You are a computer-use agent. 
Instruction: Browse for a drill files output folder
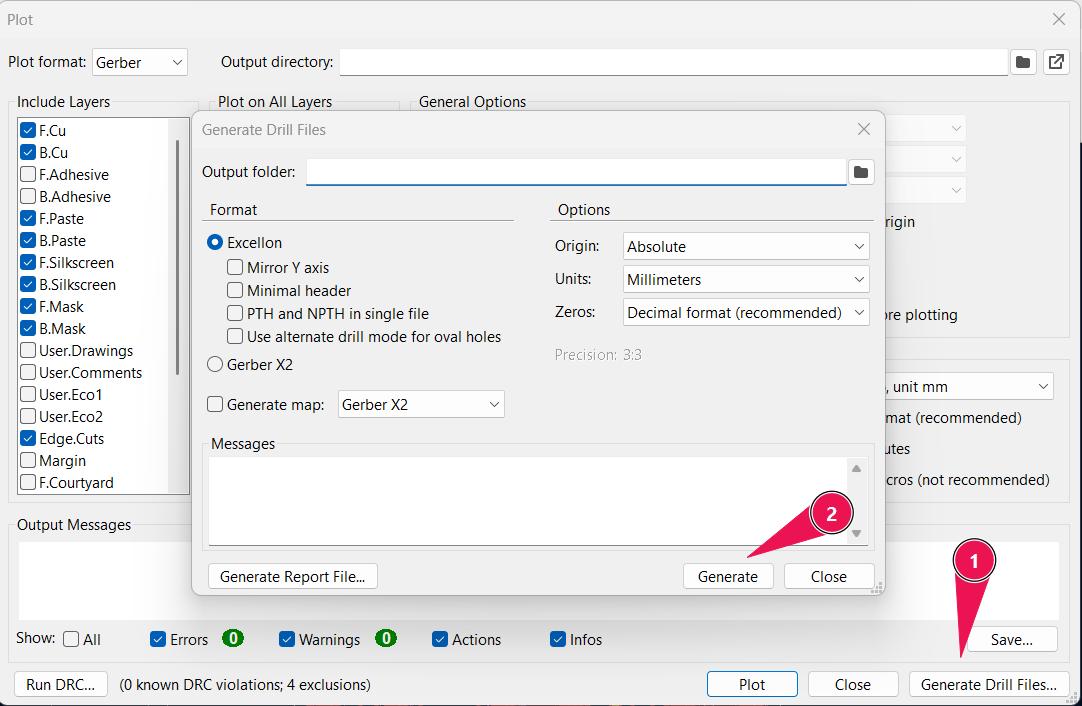click(x=861, y=171)
